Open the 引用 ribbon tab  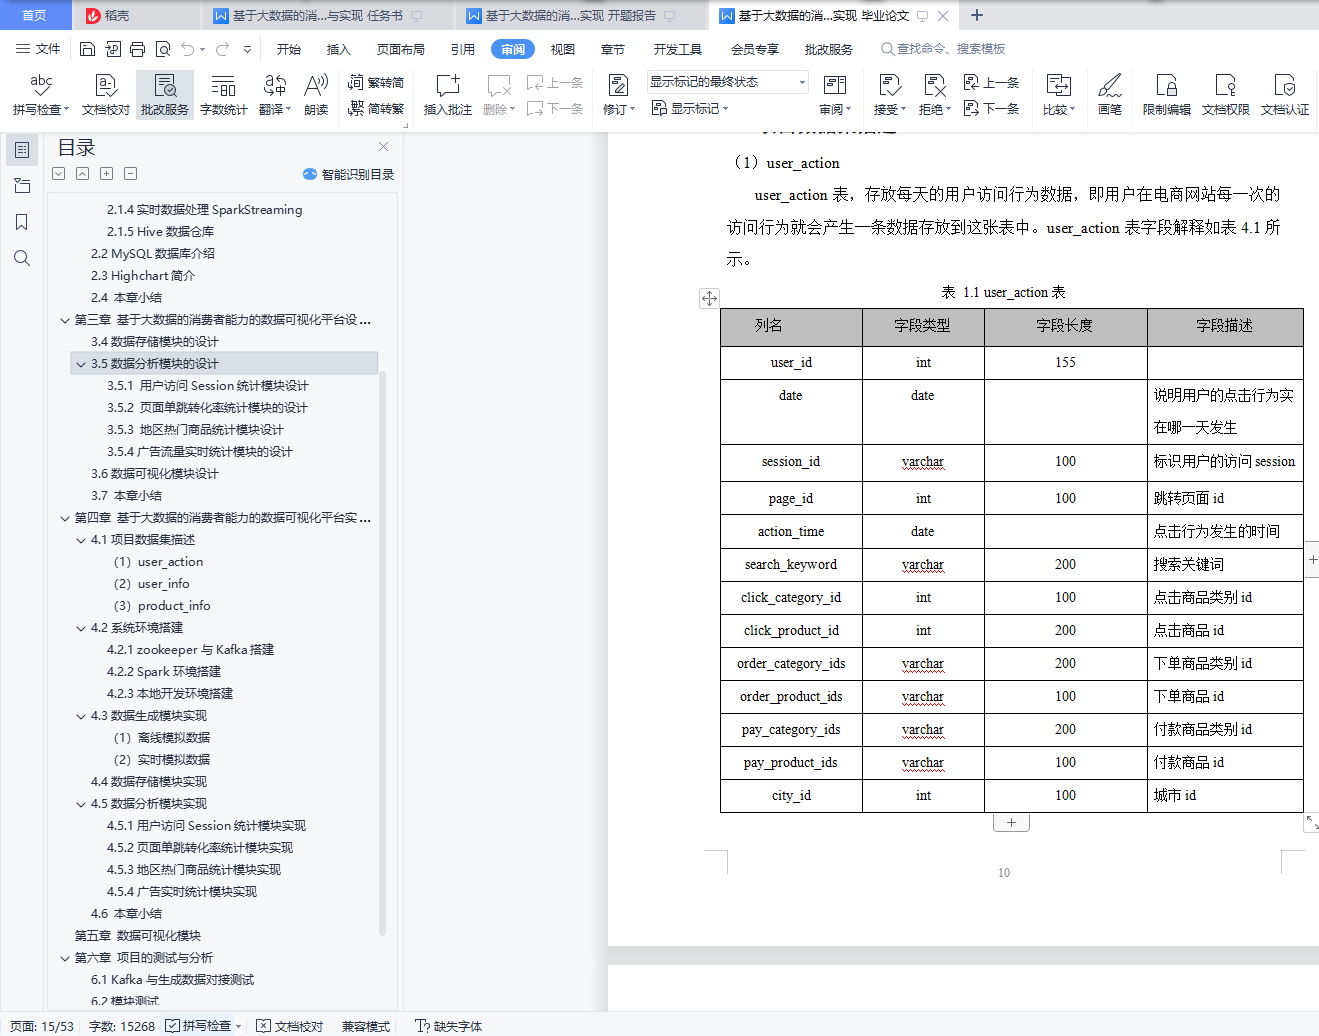(x=463, y=49)
